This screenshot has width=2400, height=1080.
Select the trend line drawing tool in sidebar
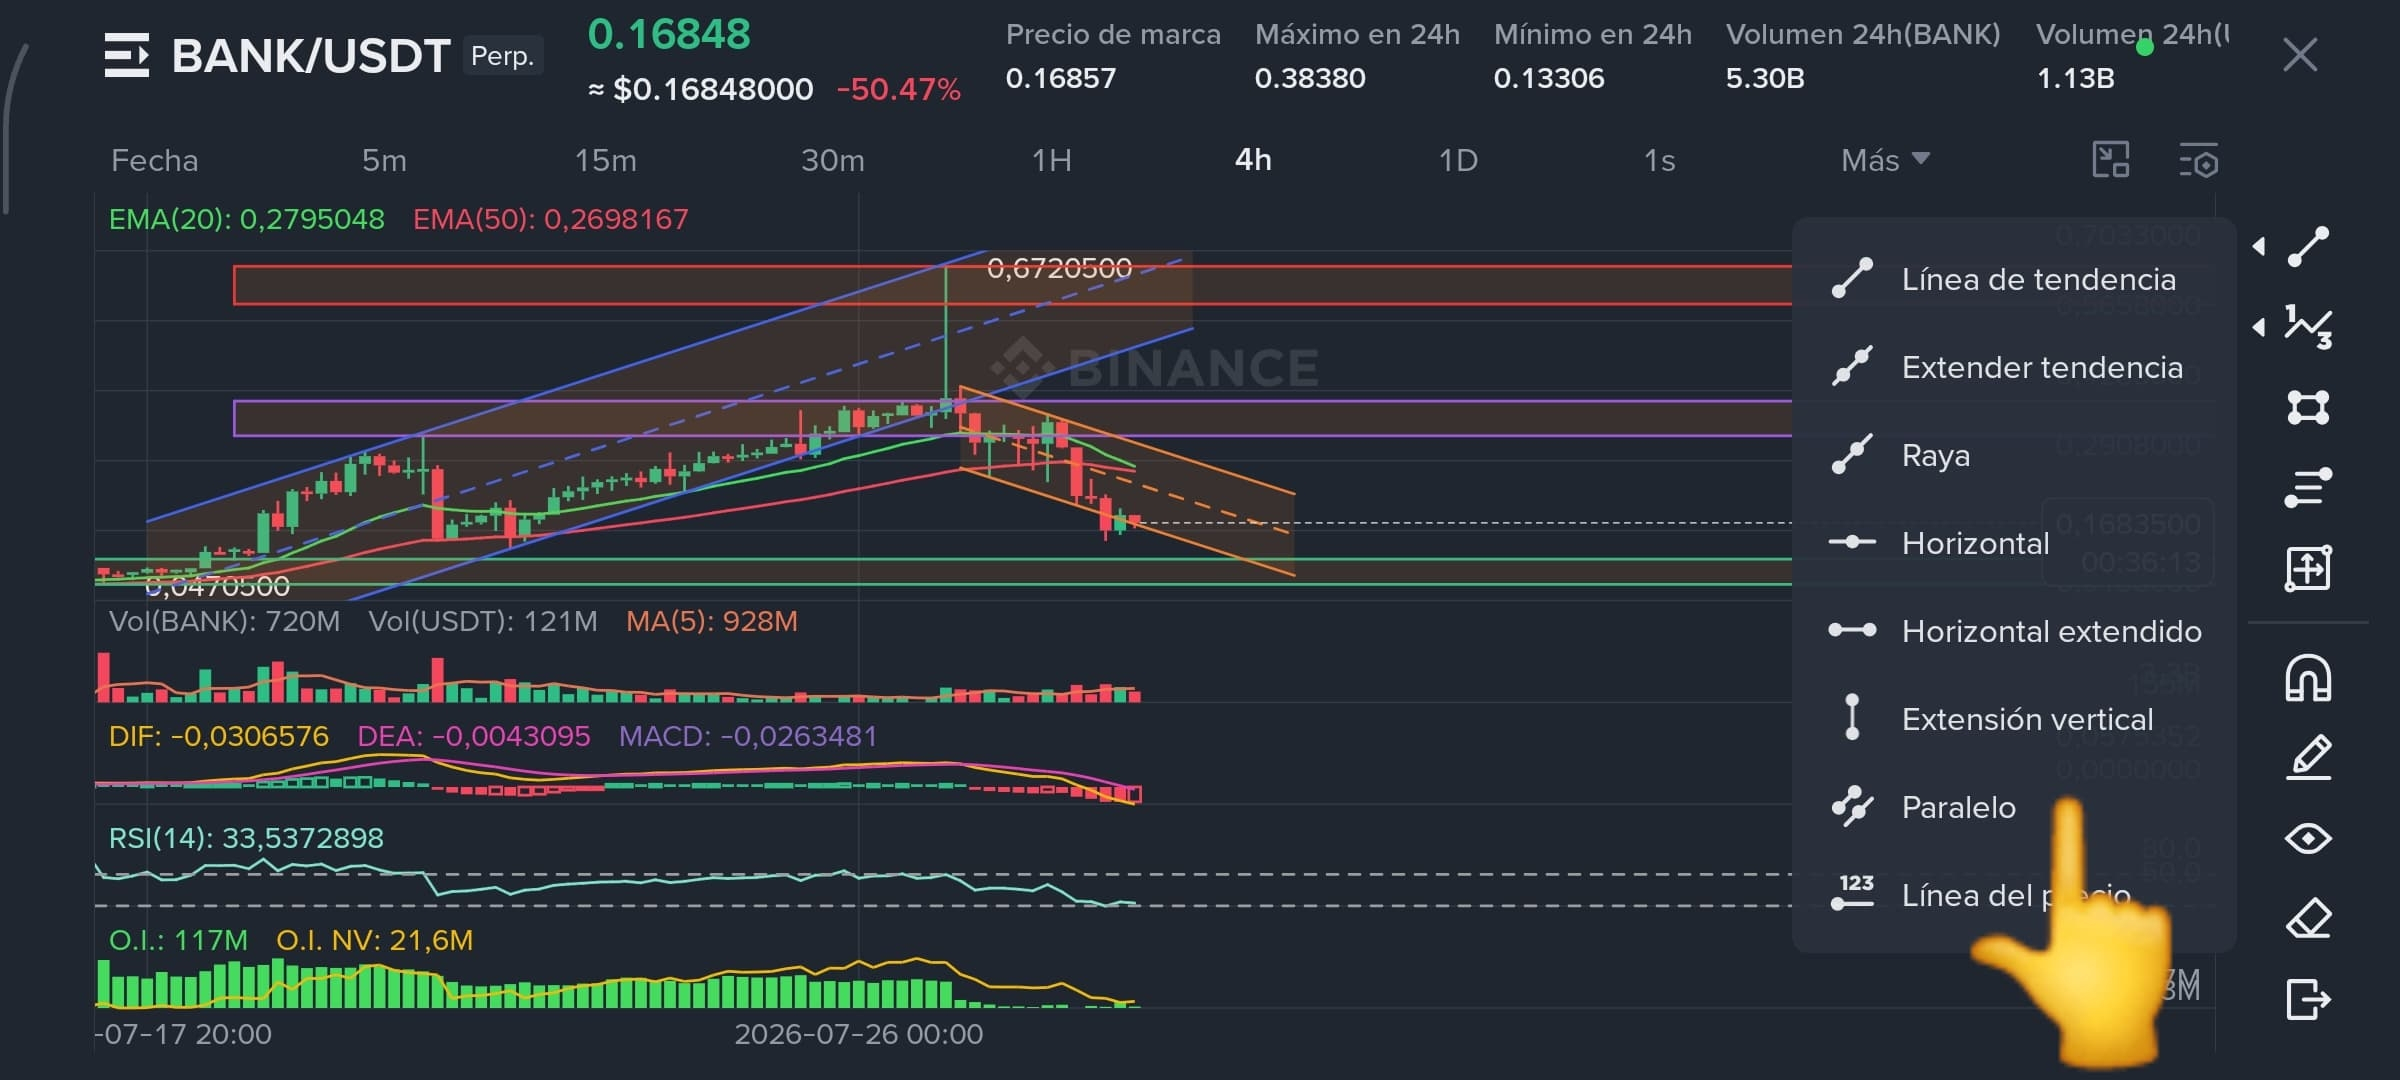(x=2308, y=247)
